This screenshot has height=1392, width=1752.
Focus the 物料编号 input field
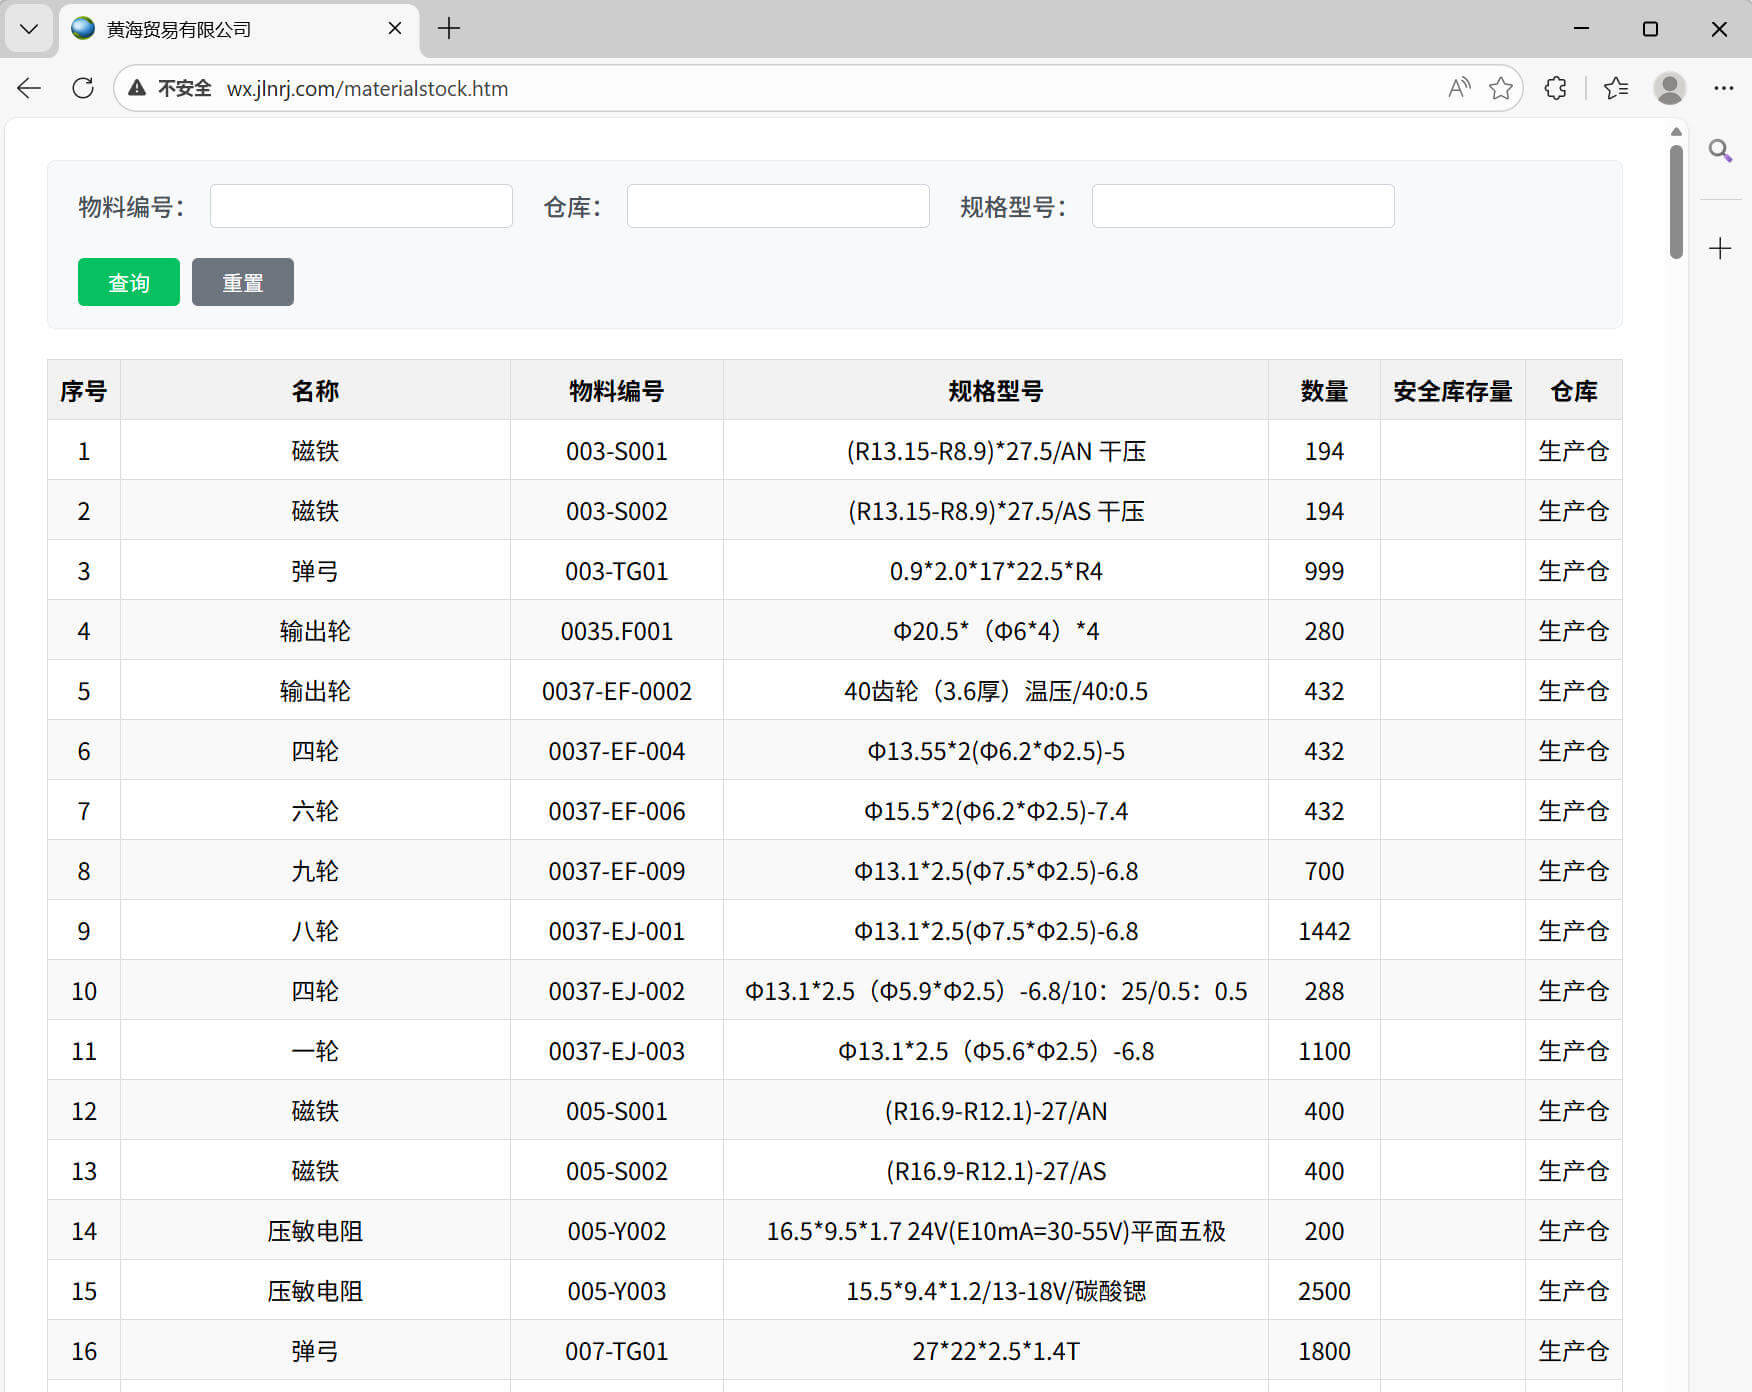(x=361, y=206)
